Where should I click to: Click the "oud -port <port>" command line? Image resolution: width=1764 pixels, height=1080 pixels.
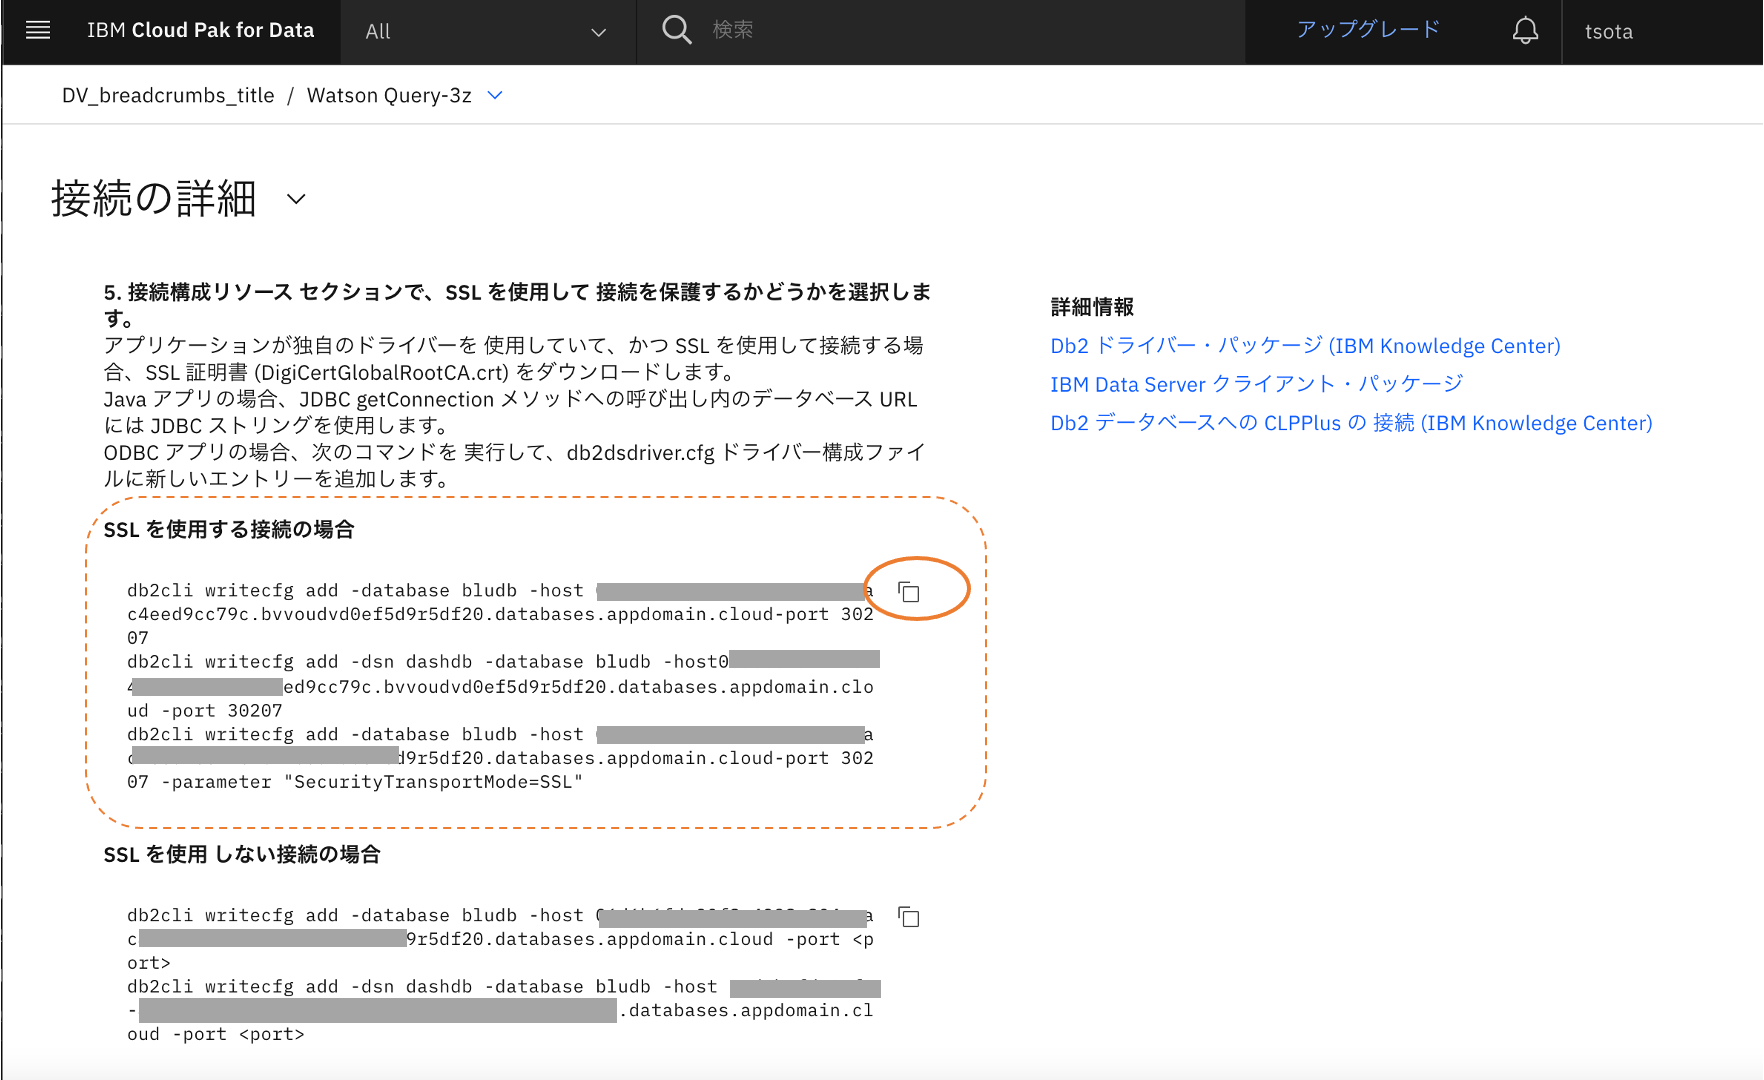pyautogui.click(x=216, y=1034)
